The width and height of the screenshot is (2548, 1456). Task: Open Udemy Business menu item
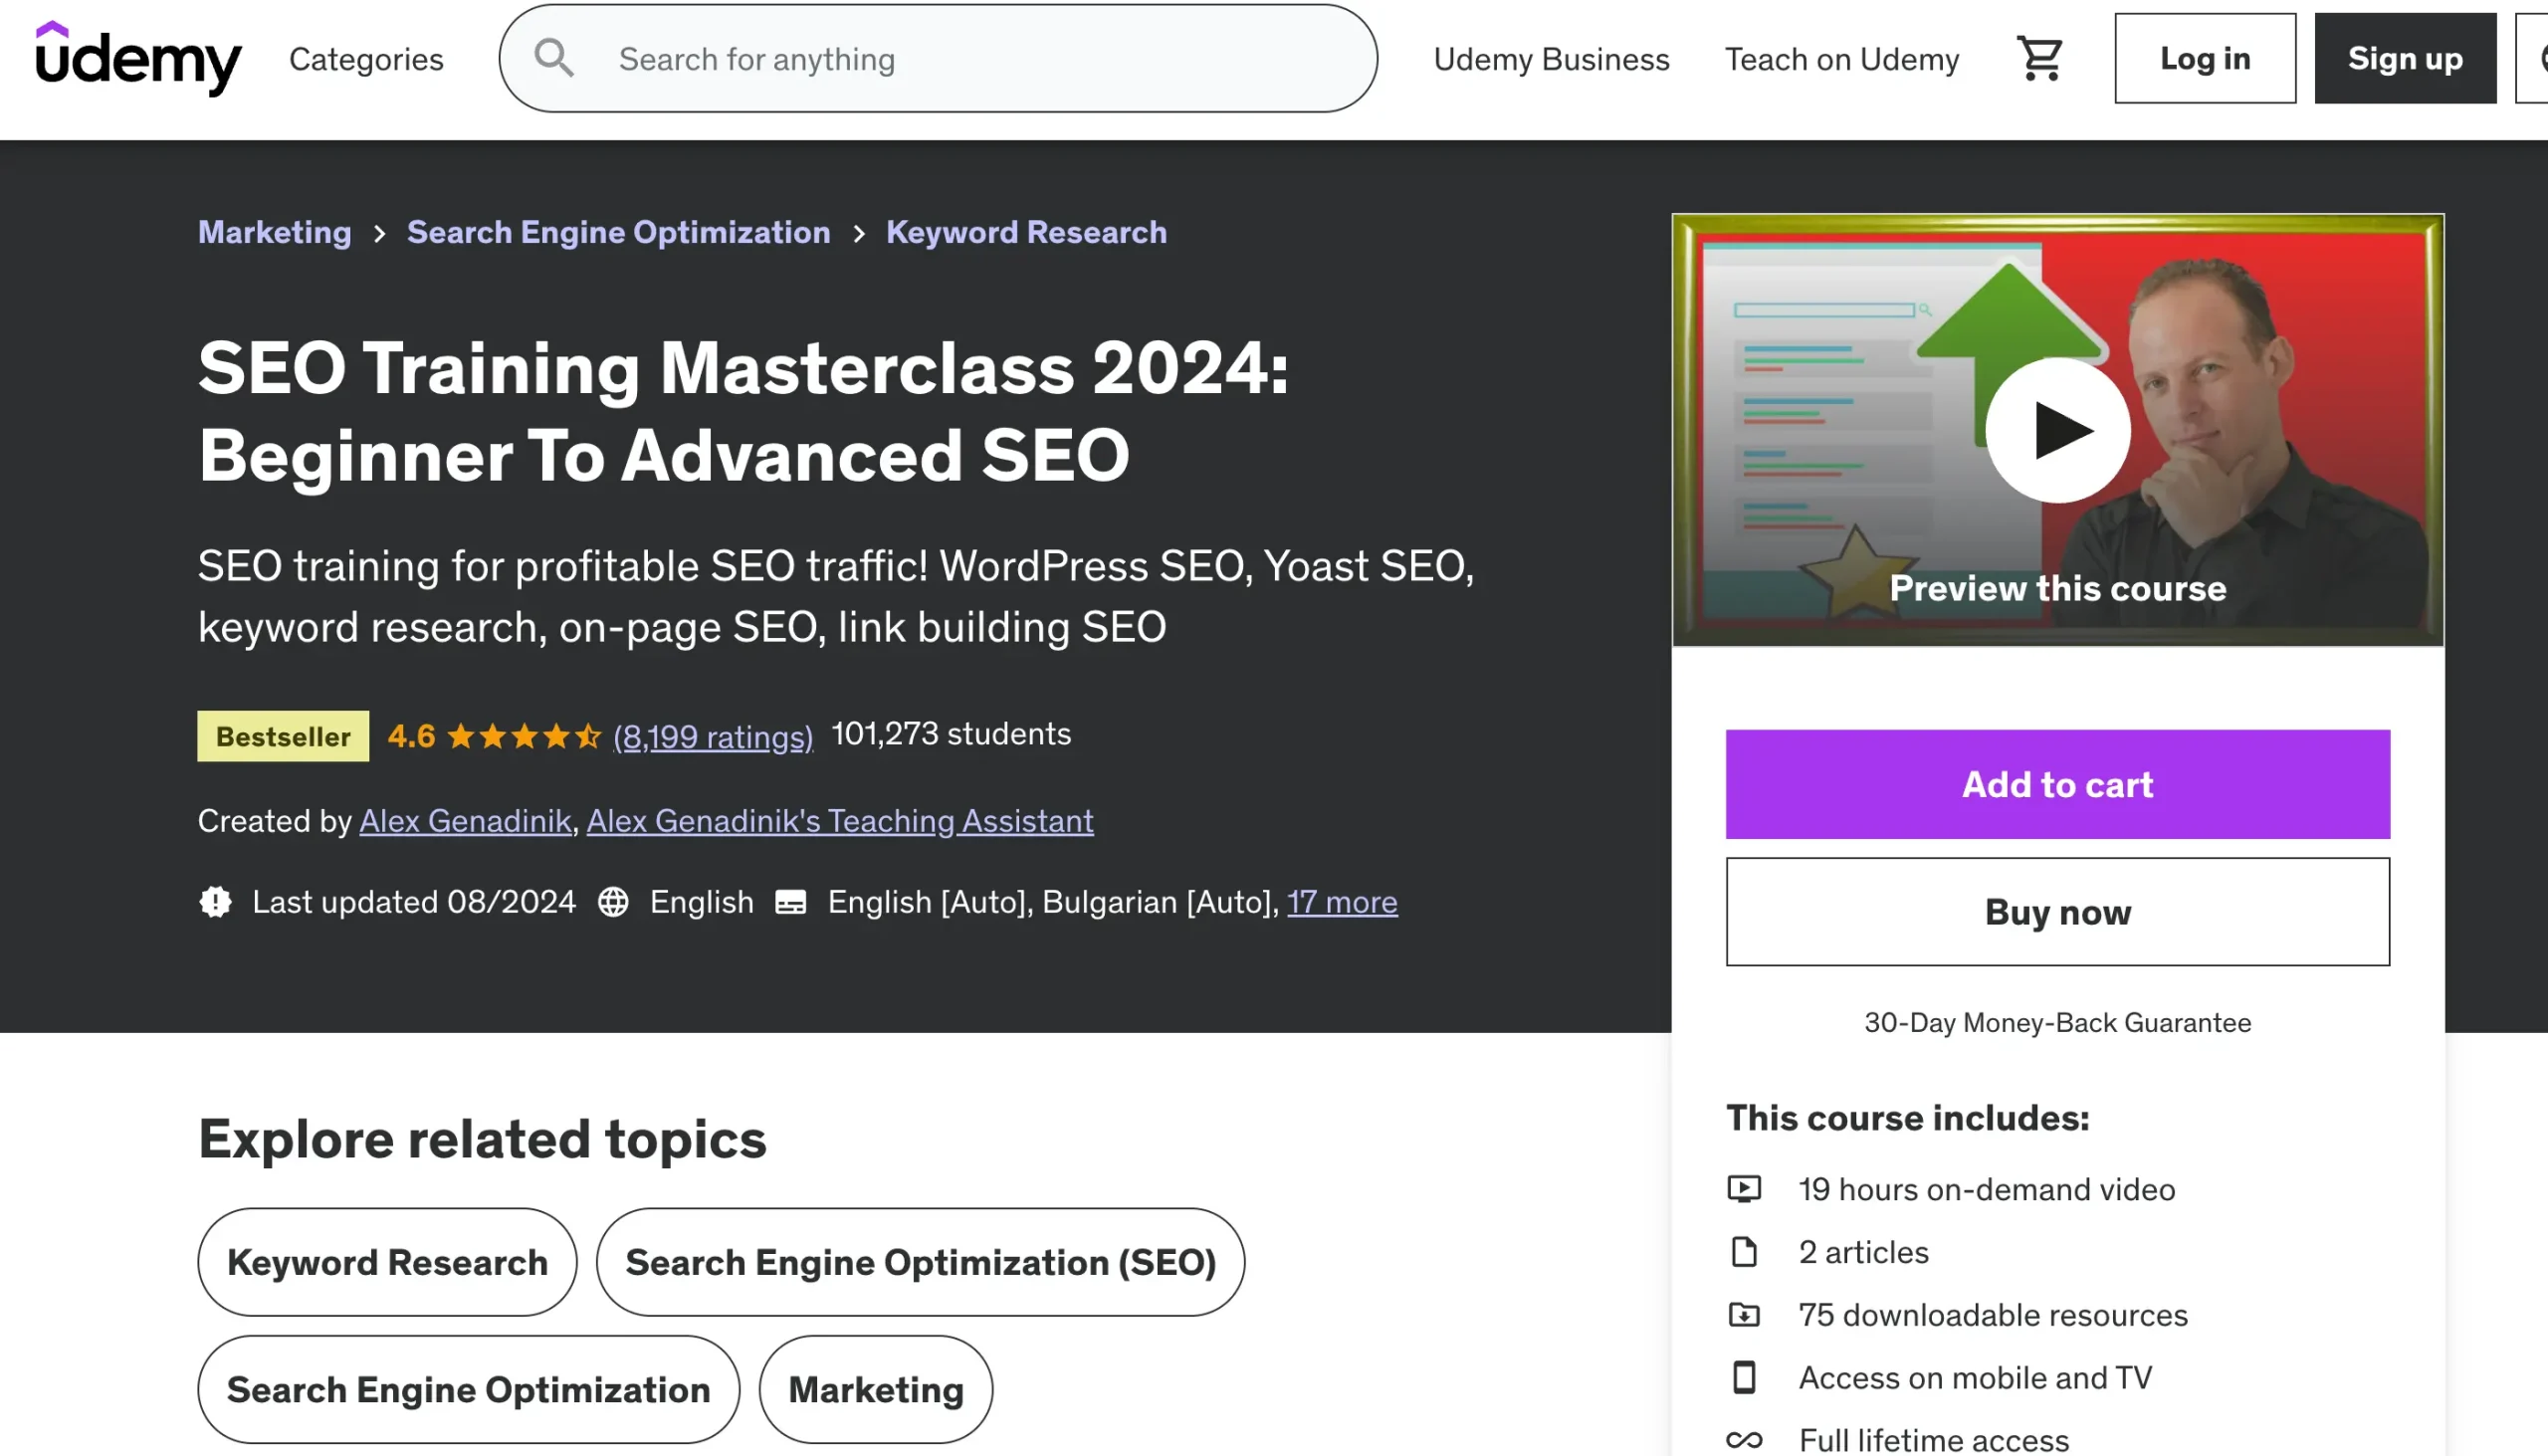point(1551,59)
